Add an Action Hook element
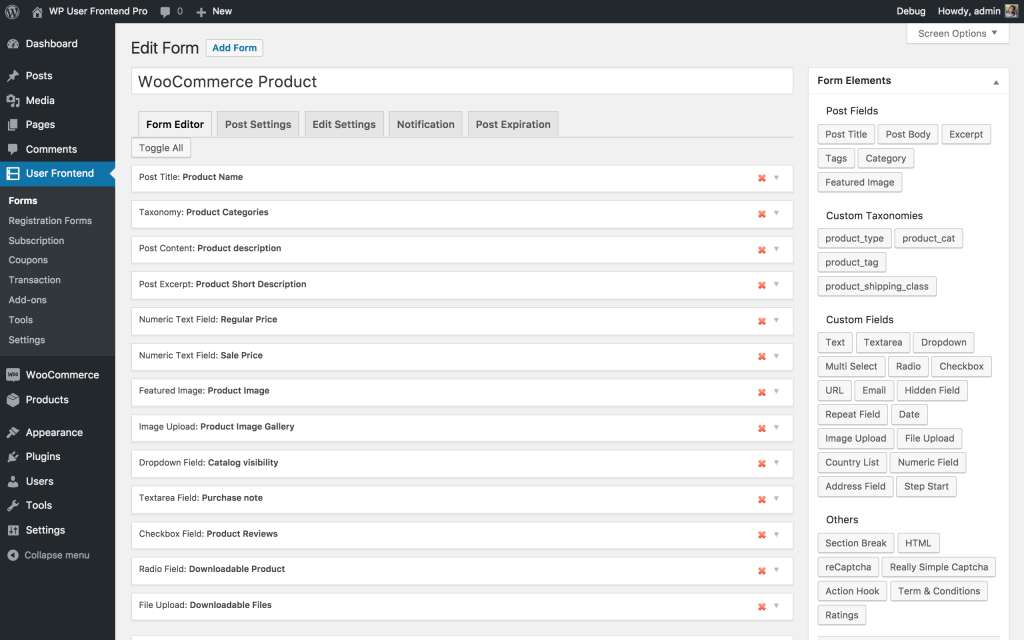The image size is (1024, 640). click(x=852, y=591)
